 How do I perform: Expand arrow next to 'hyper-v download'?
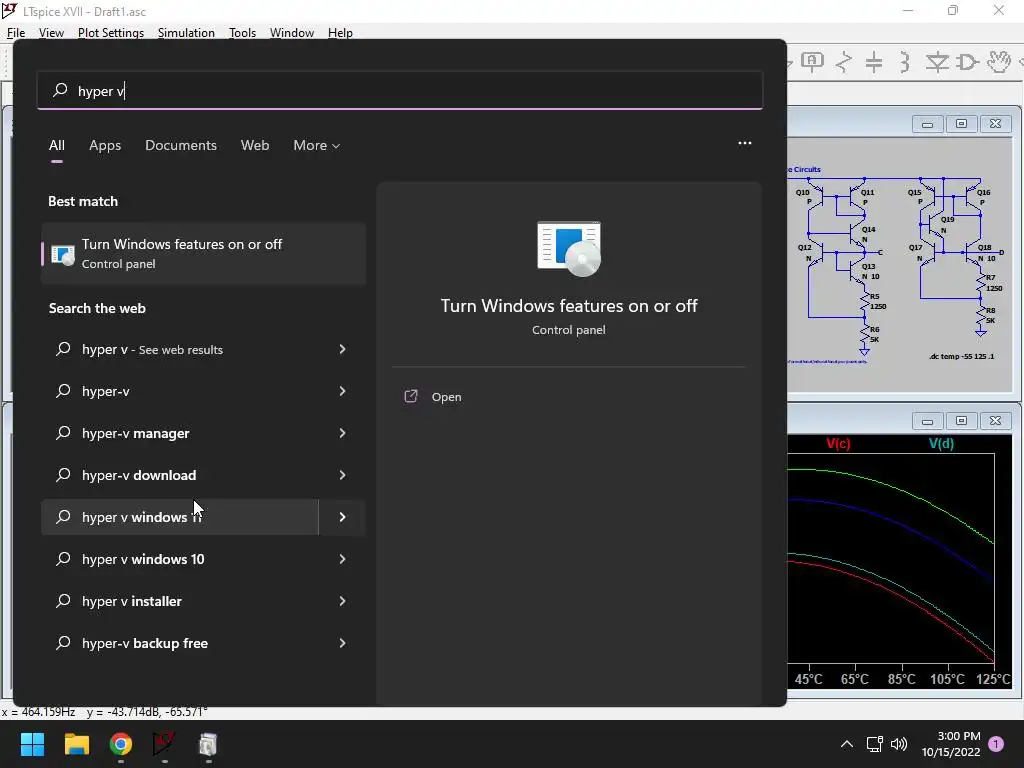[x=342, y=475]
